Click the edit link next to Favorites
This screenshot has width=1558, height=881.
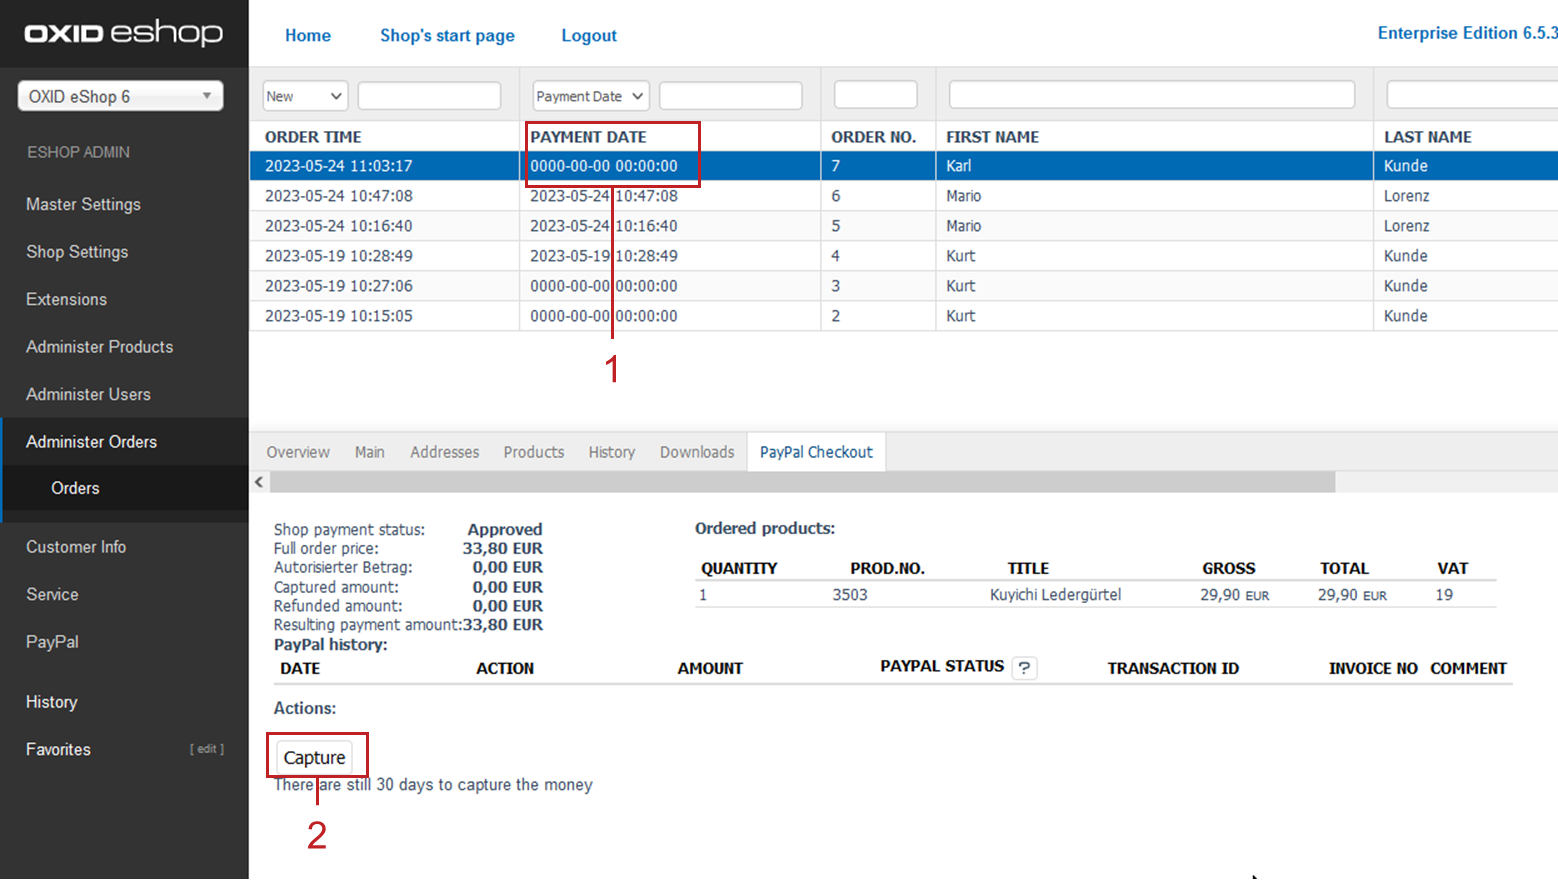pos(207,749)
